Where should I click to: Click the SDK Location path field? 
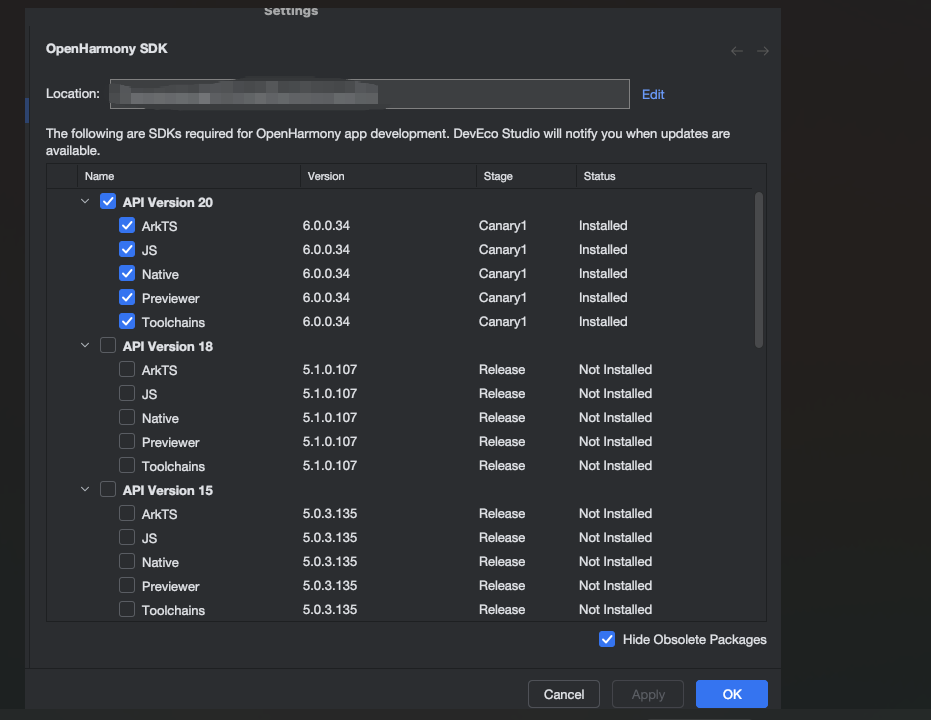click(369, 94)
